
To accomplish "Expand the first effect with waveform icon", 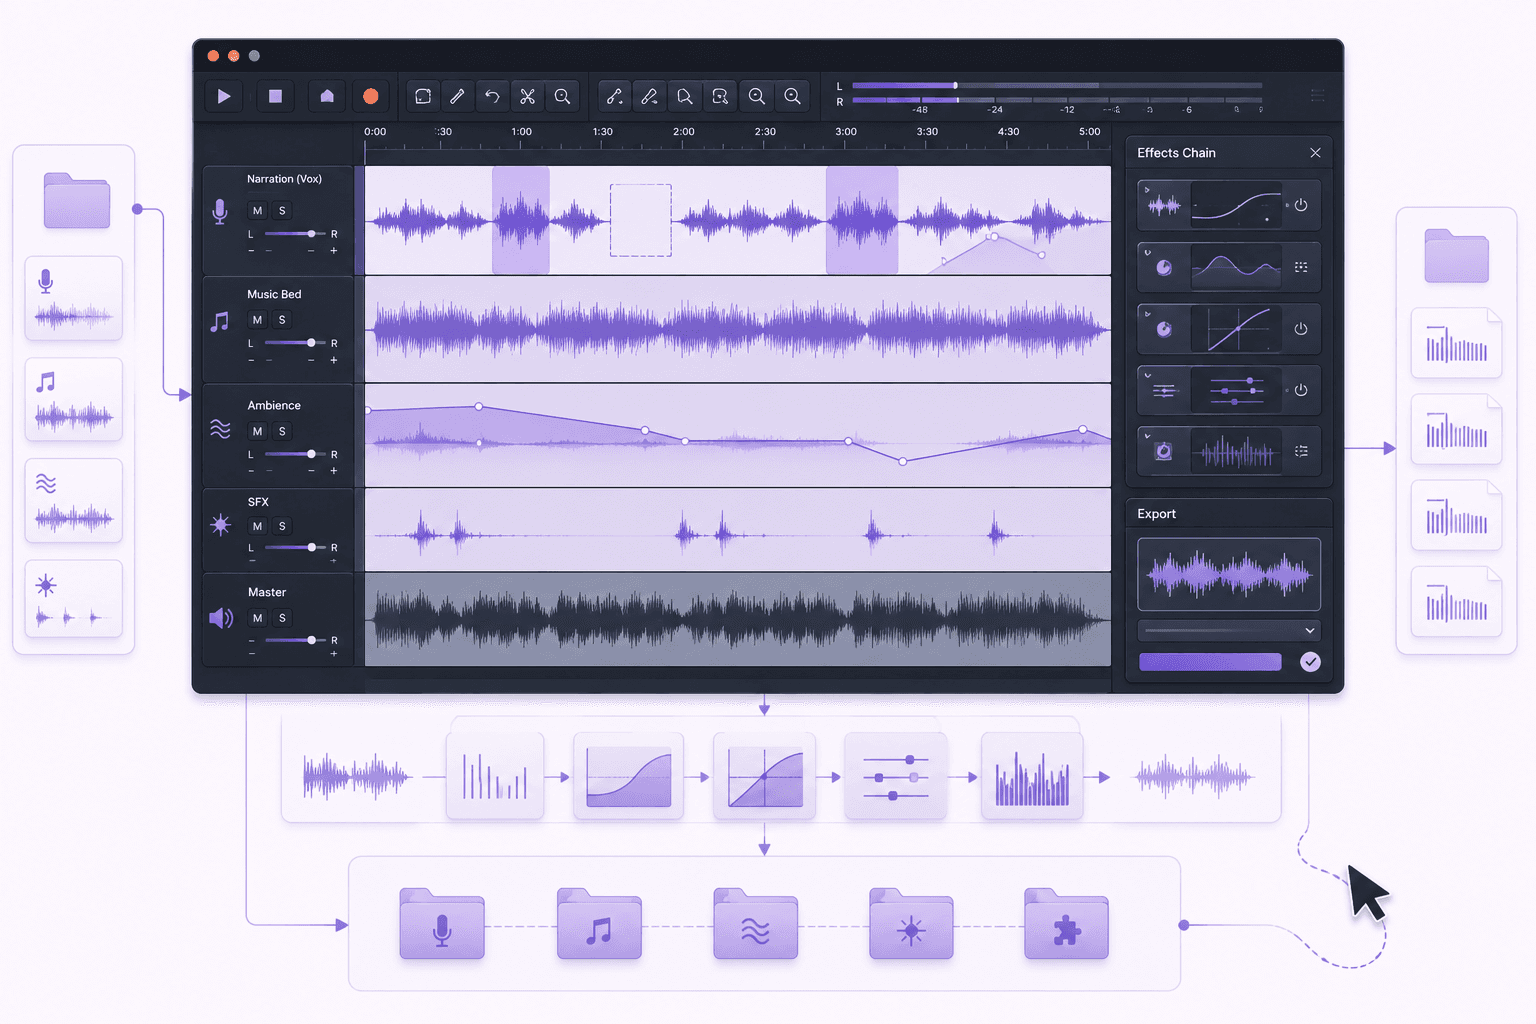I will point(1147,189).
